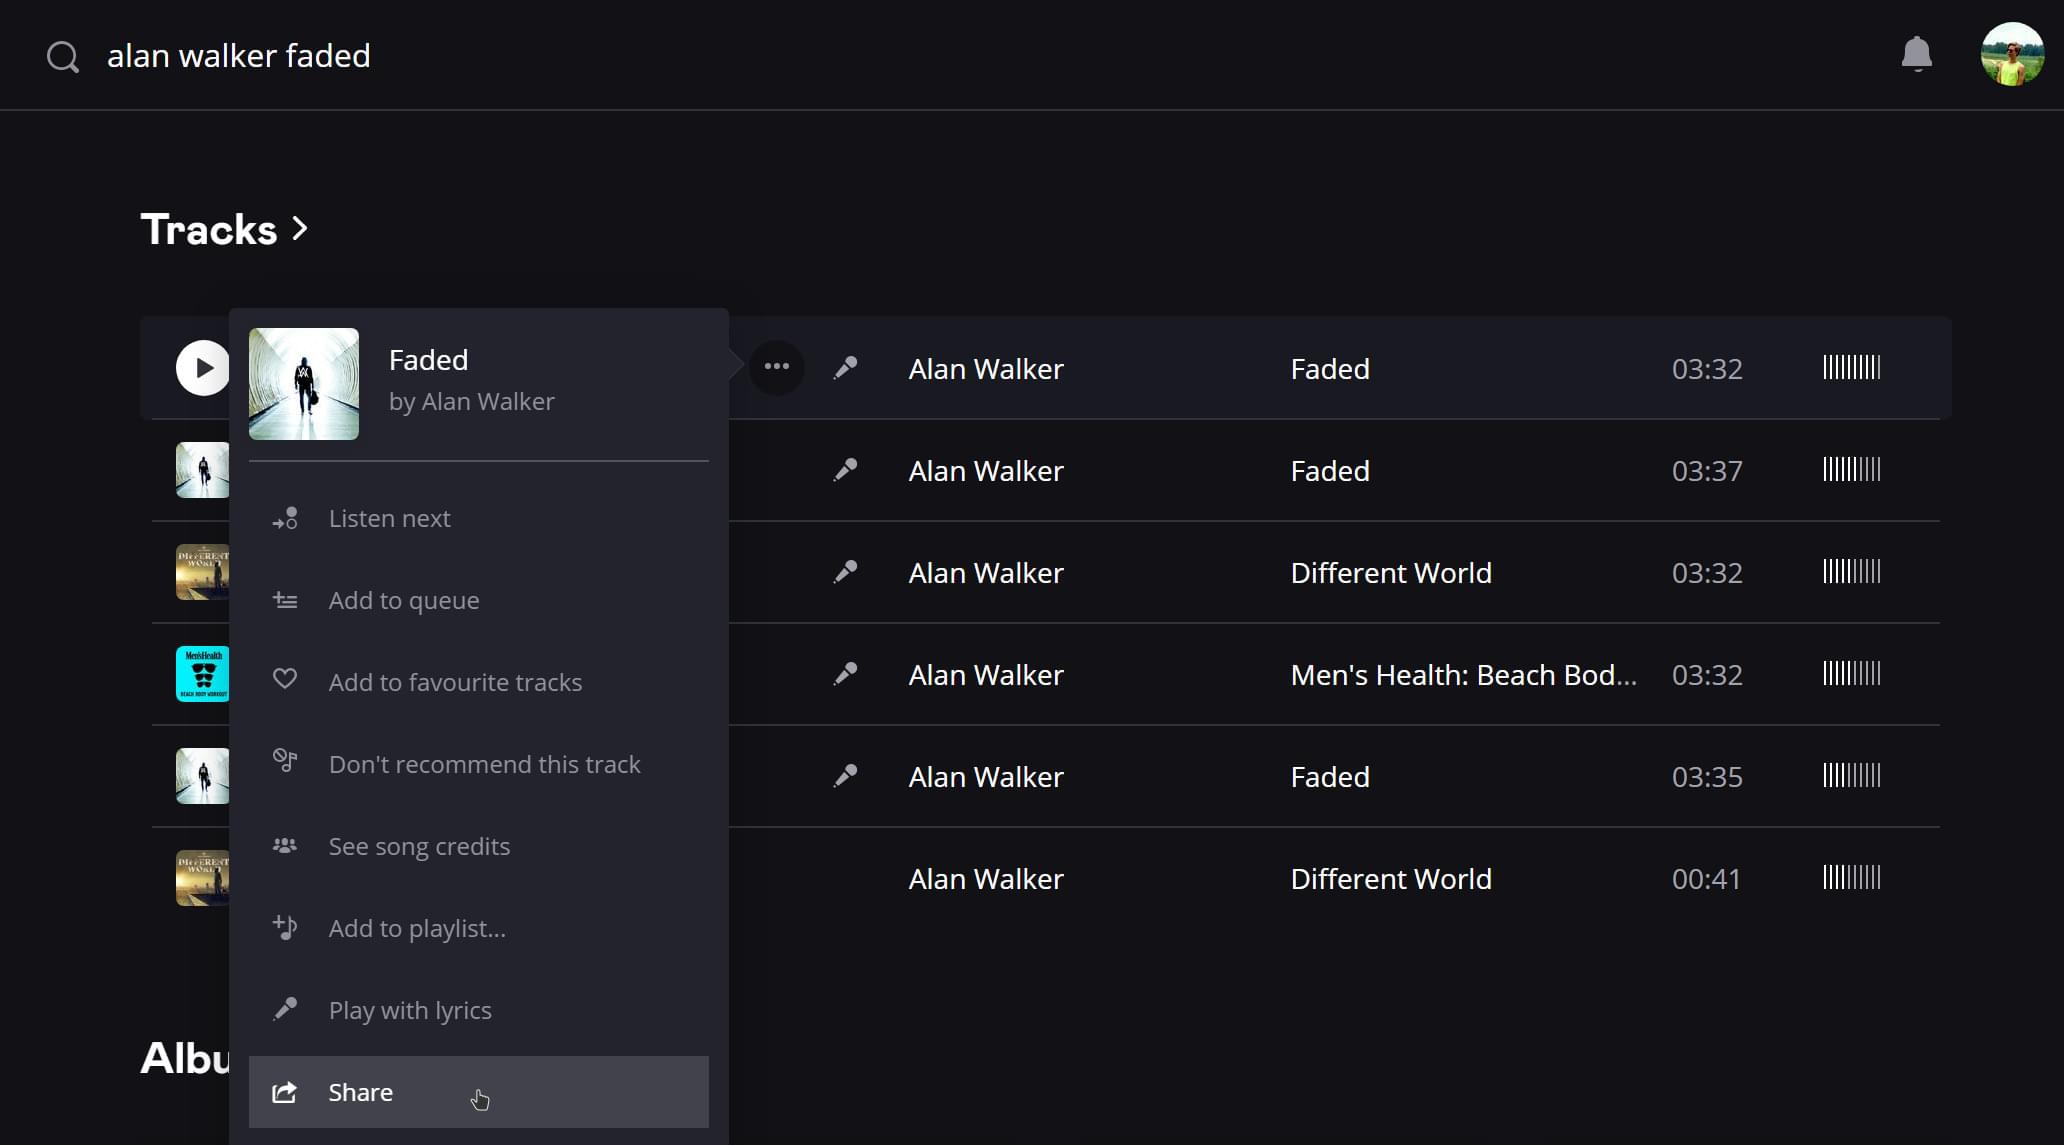
Task: Open Alan Walker artist in Faded 03:37 row
Action: point(986,471)
